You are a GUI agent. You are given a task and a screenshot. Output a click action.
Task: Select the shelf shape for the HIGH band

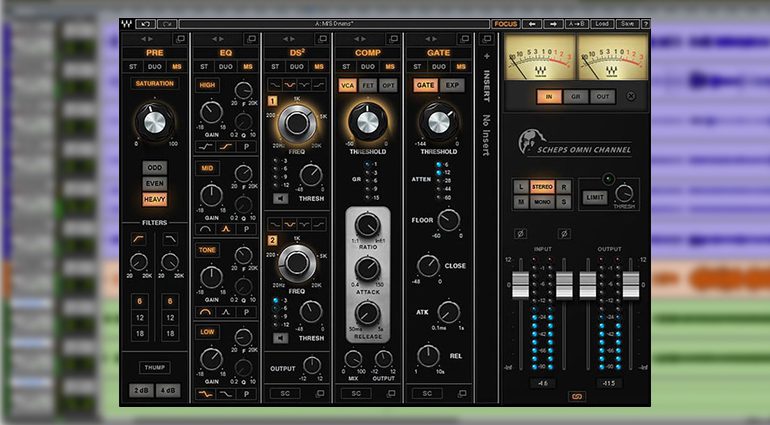point(225,146)
